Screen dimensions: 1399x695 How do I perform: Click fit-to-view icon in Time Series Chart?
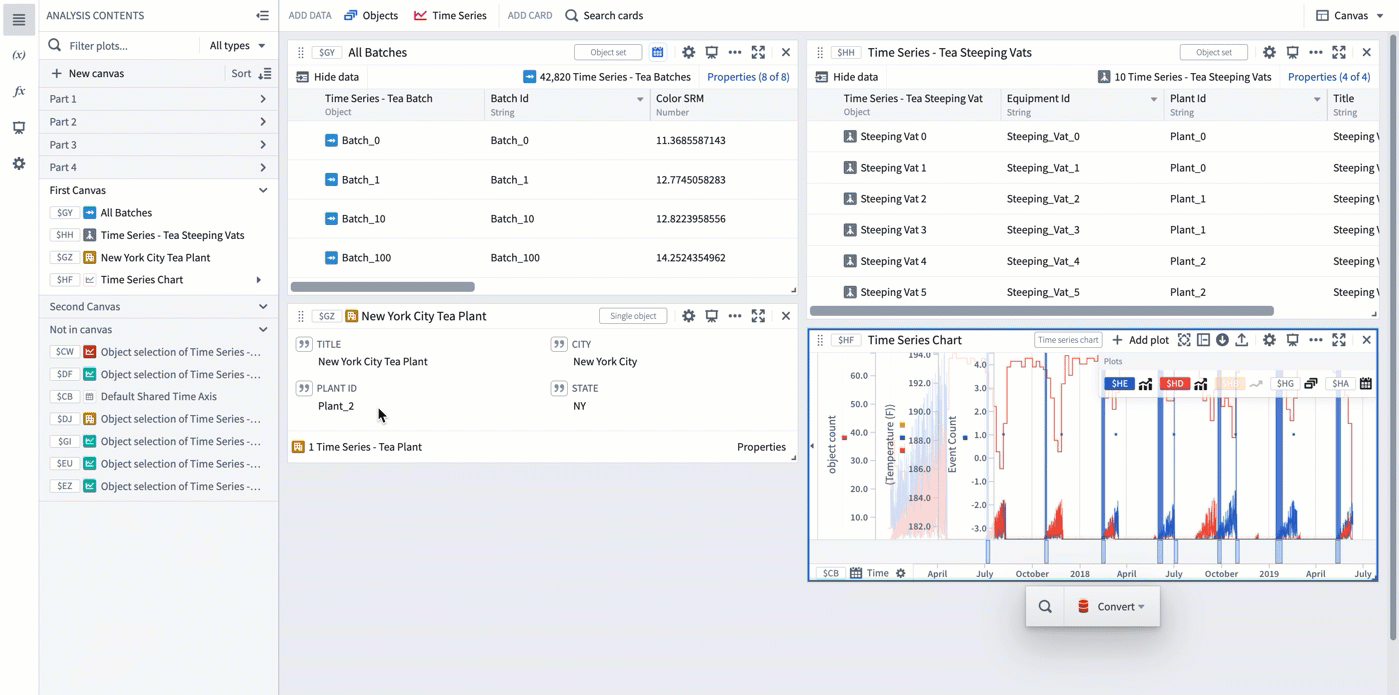(x=1184, y=340)
